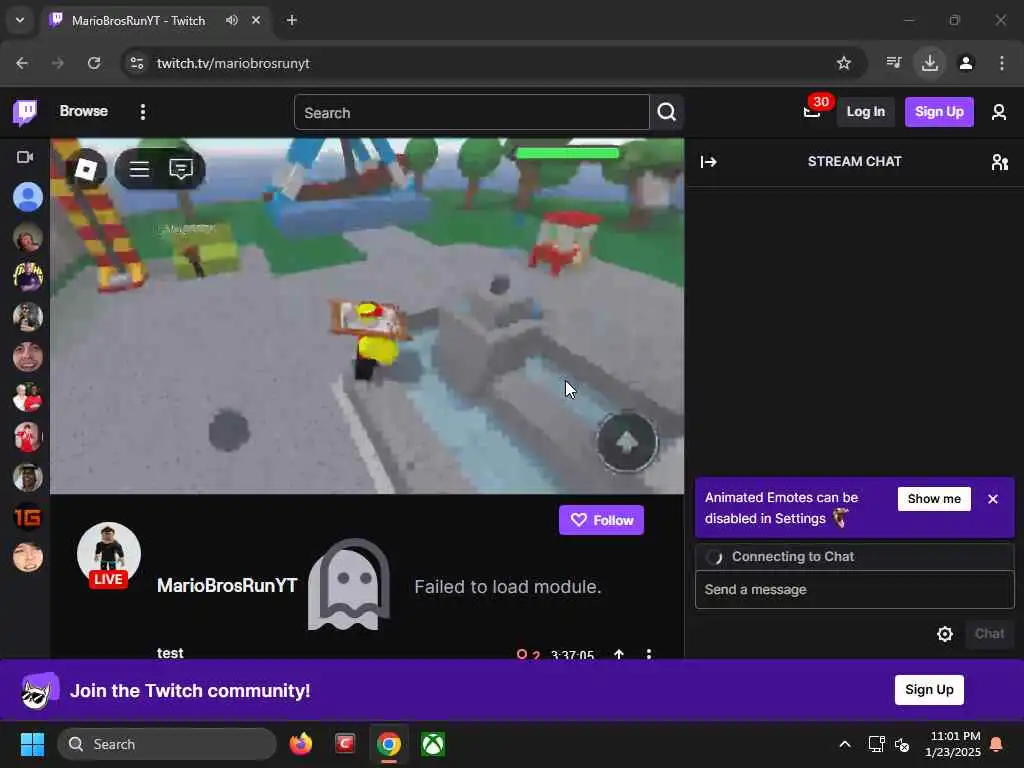This screenshot has height=768, width=1024.
Task: Click the address bar URL twitch.tv/mariobrosrunyt
Action: pos(233,63)
